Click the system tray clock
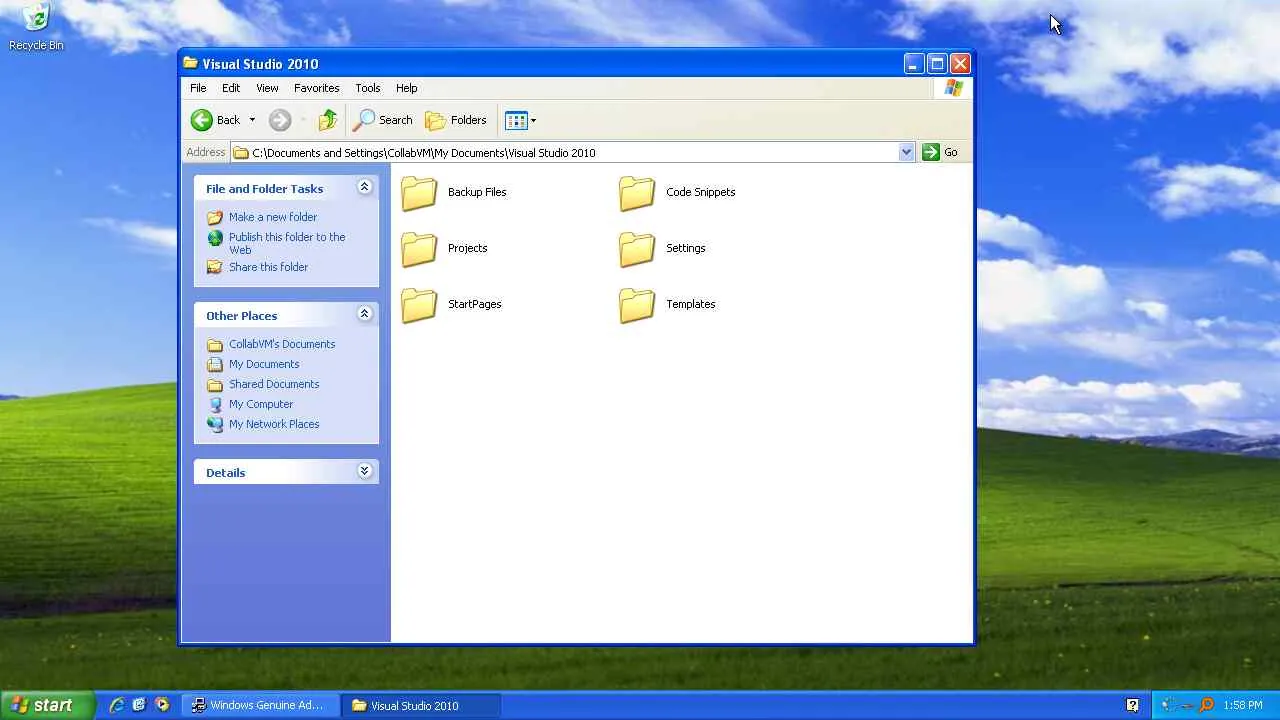The image size is (1280, 720). click(1243, 705)
